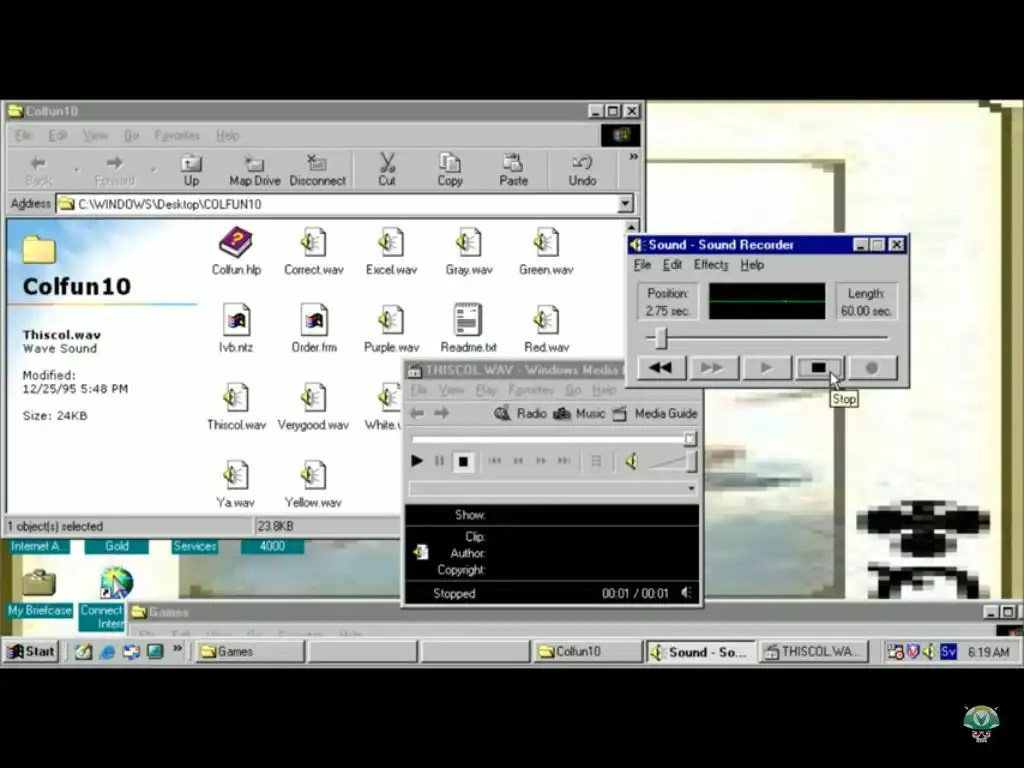Click the Undo toolbar button
1024x768 pixels.
point(582,170)
